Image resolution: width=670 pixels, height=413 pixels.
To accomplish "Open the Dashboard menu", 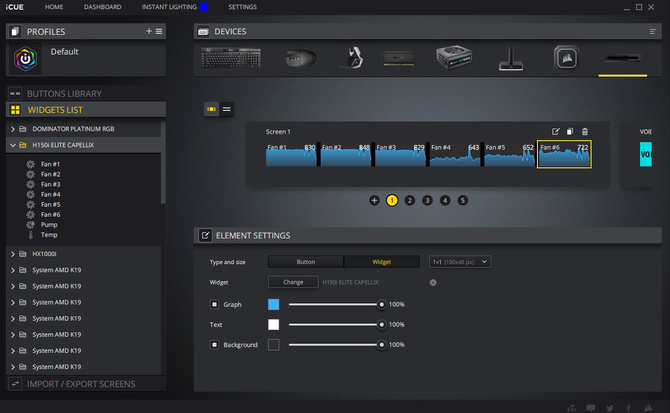I will tap(103, 7).
